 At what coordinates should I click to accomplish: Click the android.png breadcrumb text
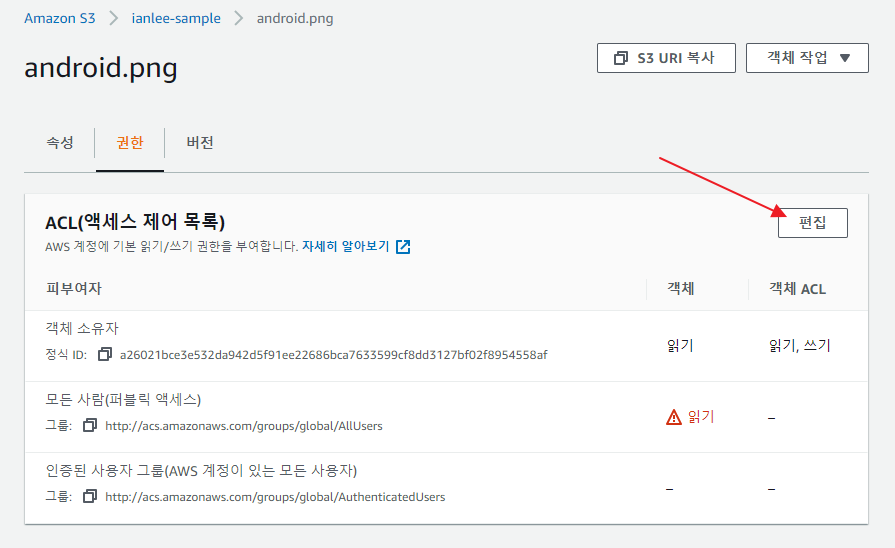pyautogui.click(x=295, y=18)
